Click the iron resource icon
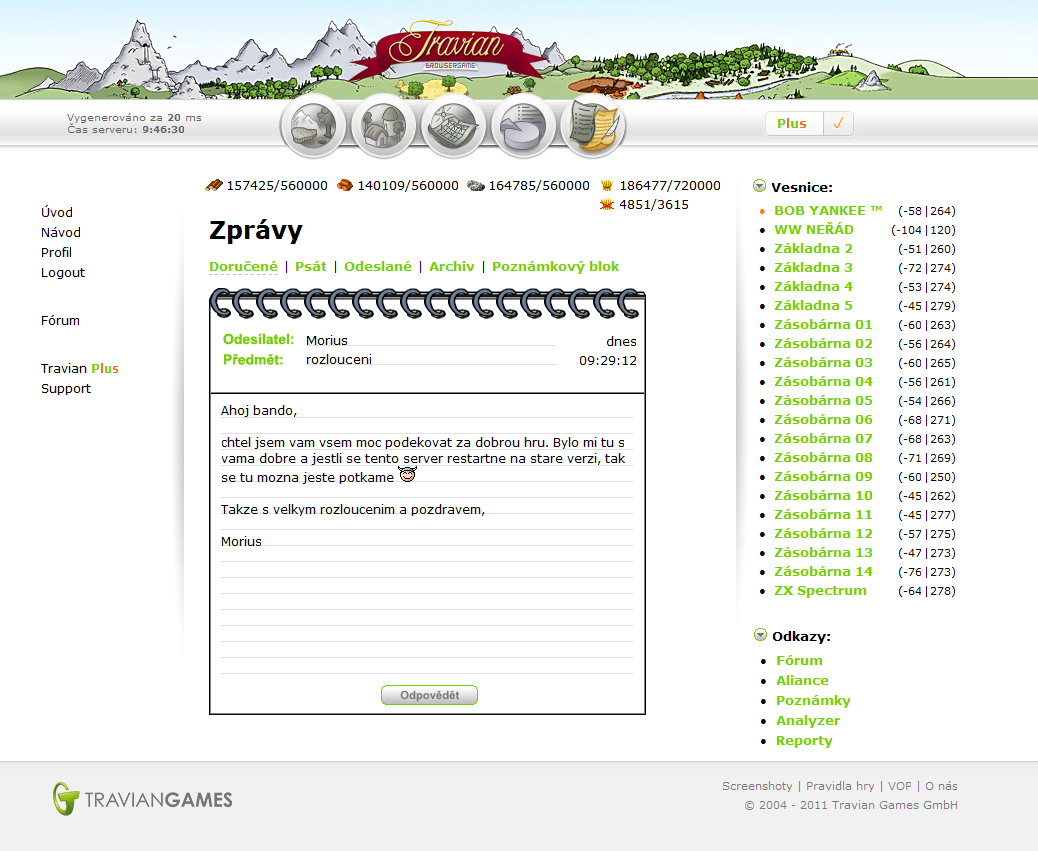Viewport: 1038px width, 851px height. [x=475, y=186]
